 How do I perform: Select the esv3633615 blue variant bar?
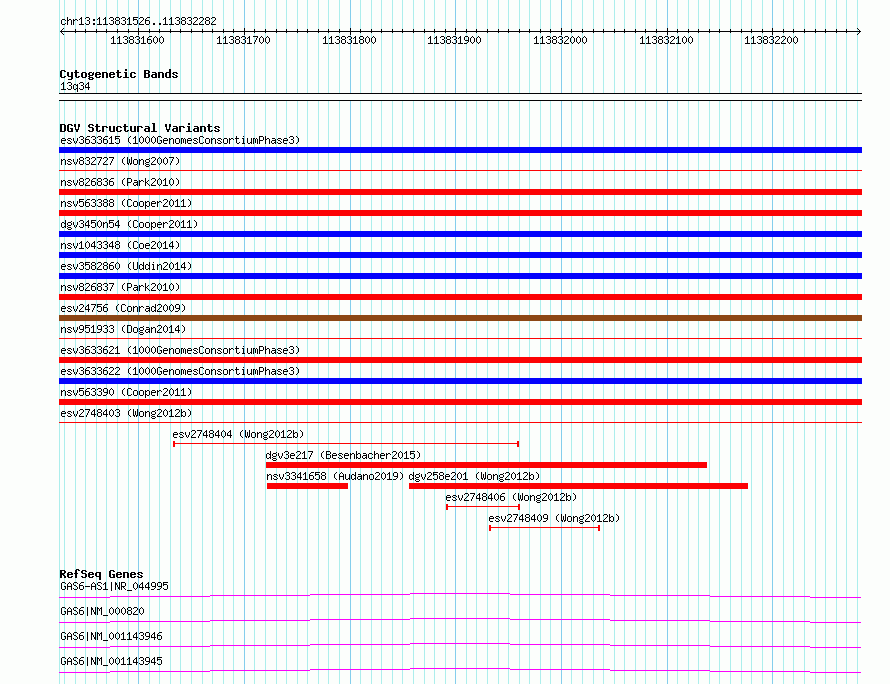click(x=460, y=150)
